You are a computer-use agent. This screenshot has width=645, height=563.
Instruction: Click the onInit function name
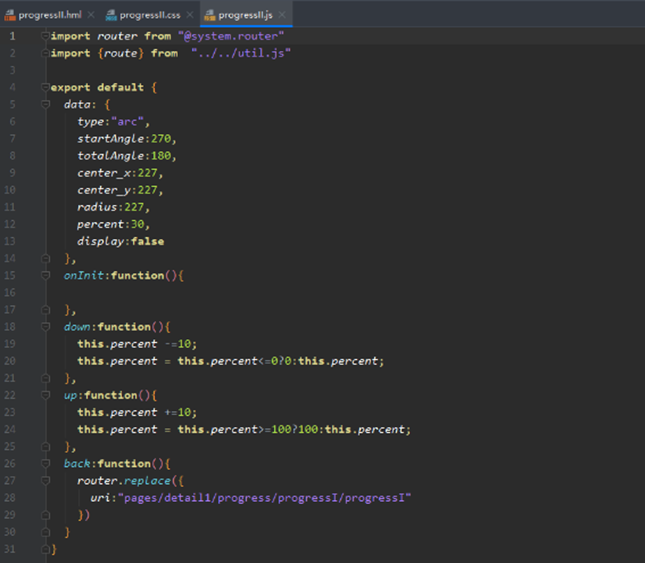[x=84, y=275]
